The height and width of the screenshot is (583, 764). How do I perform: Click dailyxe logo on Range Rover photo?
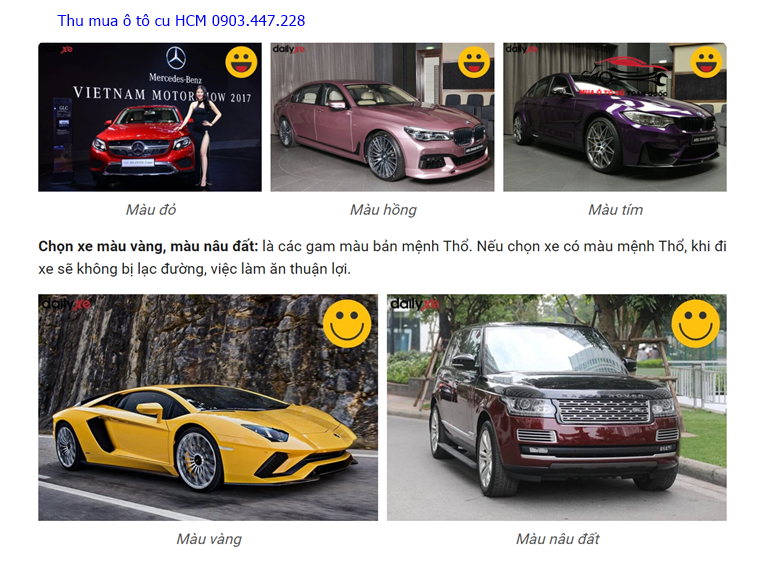tap(415, 304)
